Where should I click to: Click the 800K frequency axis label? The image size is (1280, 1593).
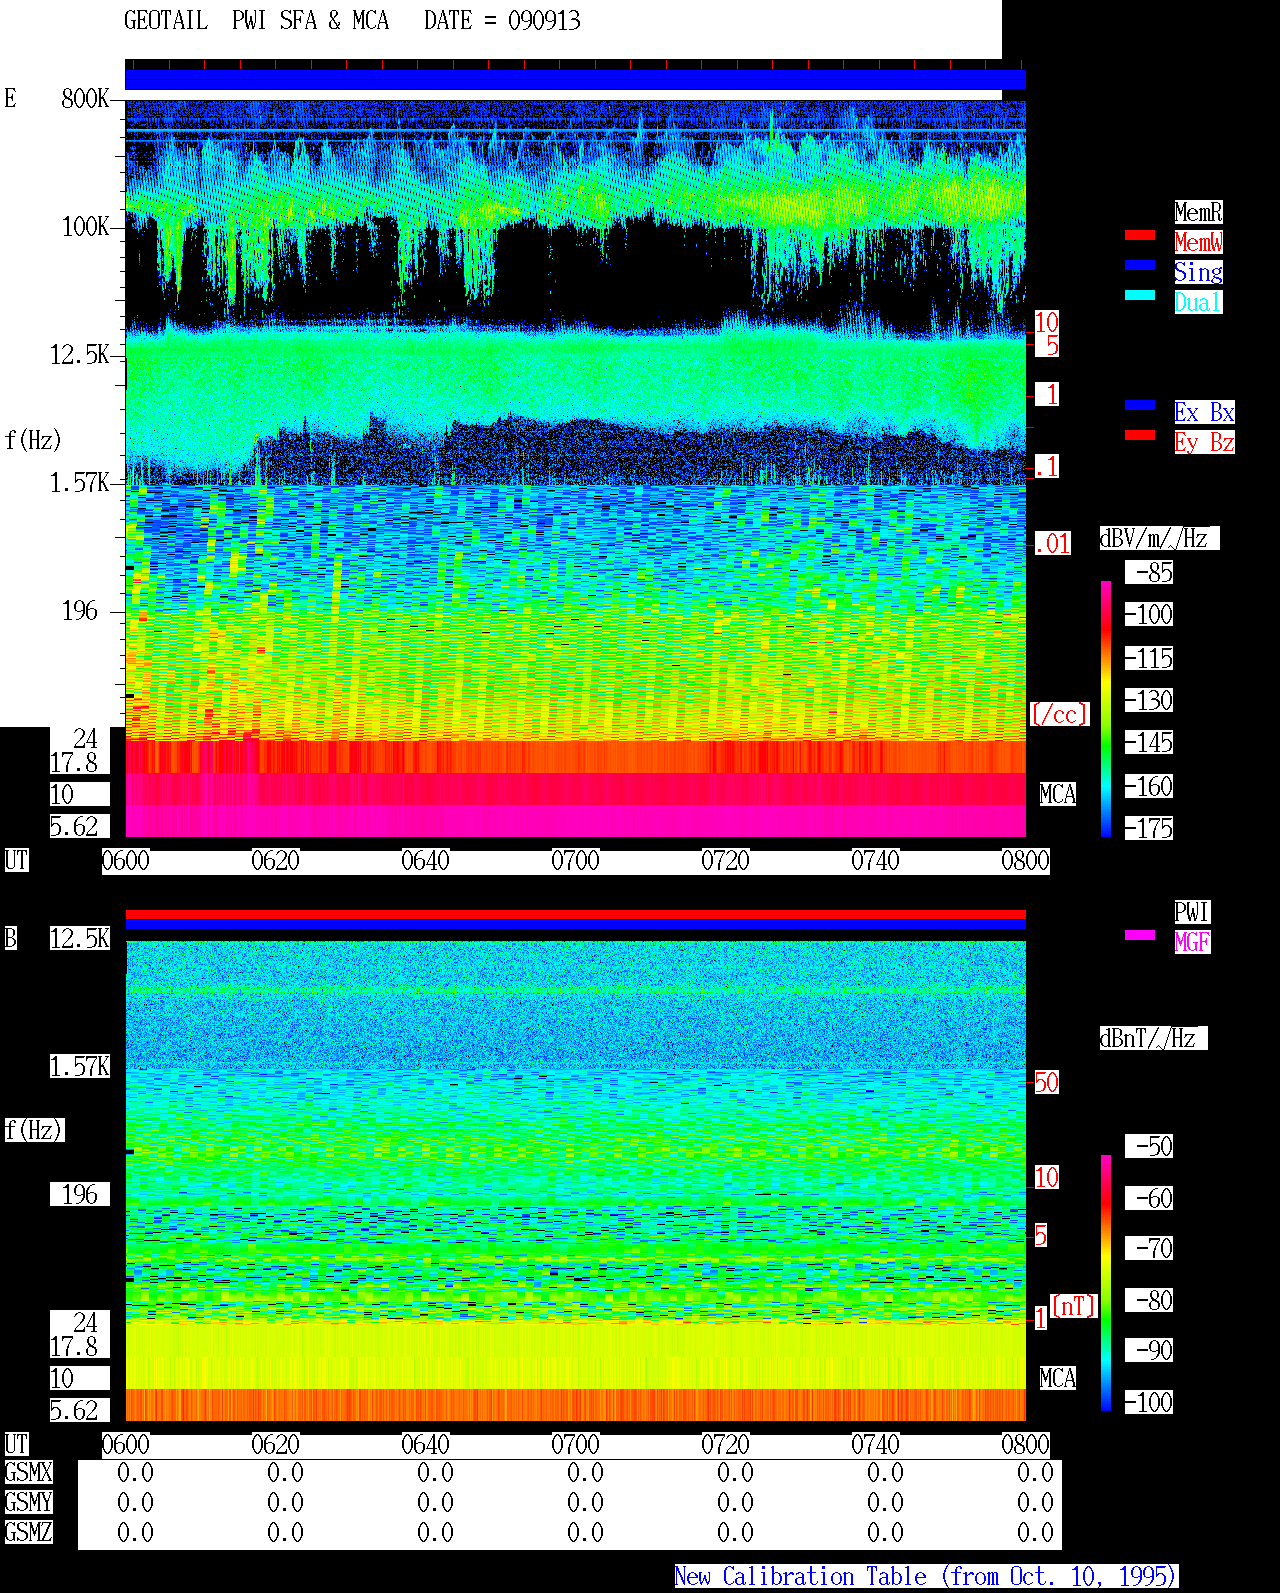pyautogui.click(x=85, y=99)
